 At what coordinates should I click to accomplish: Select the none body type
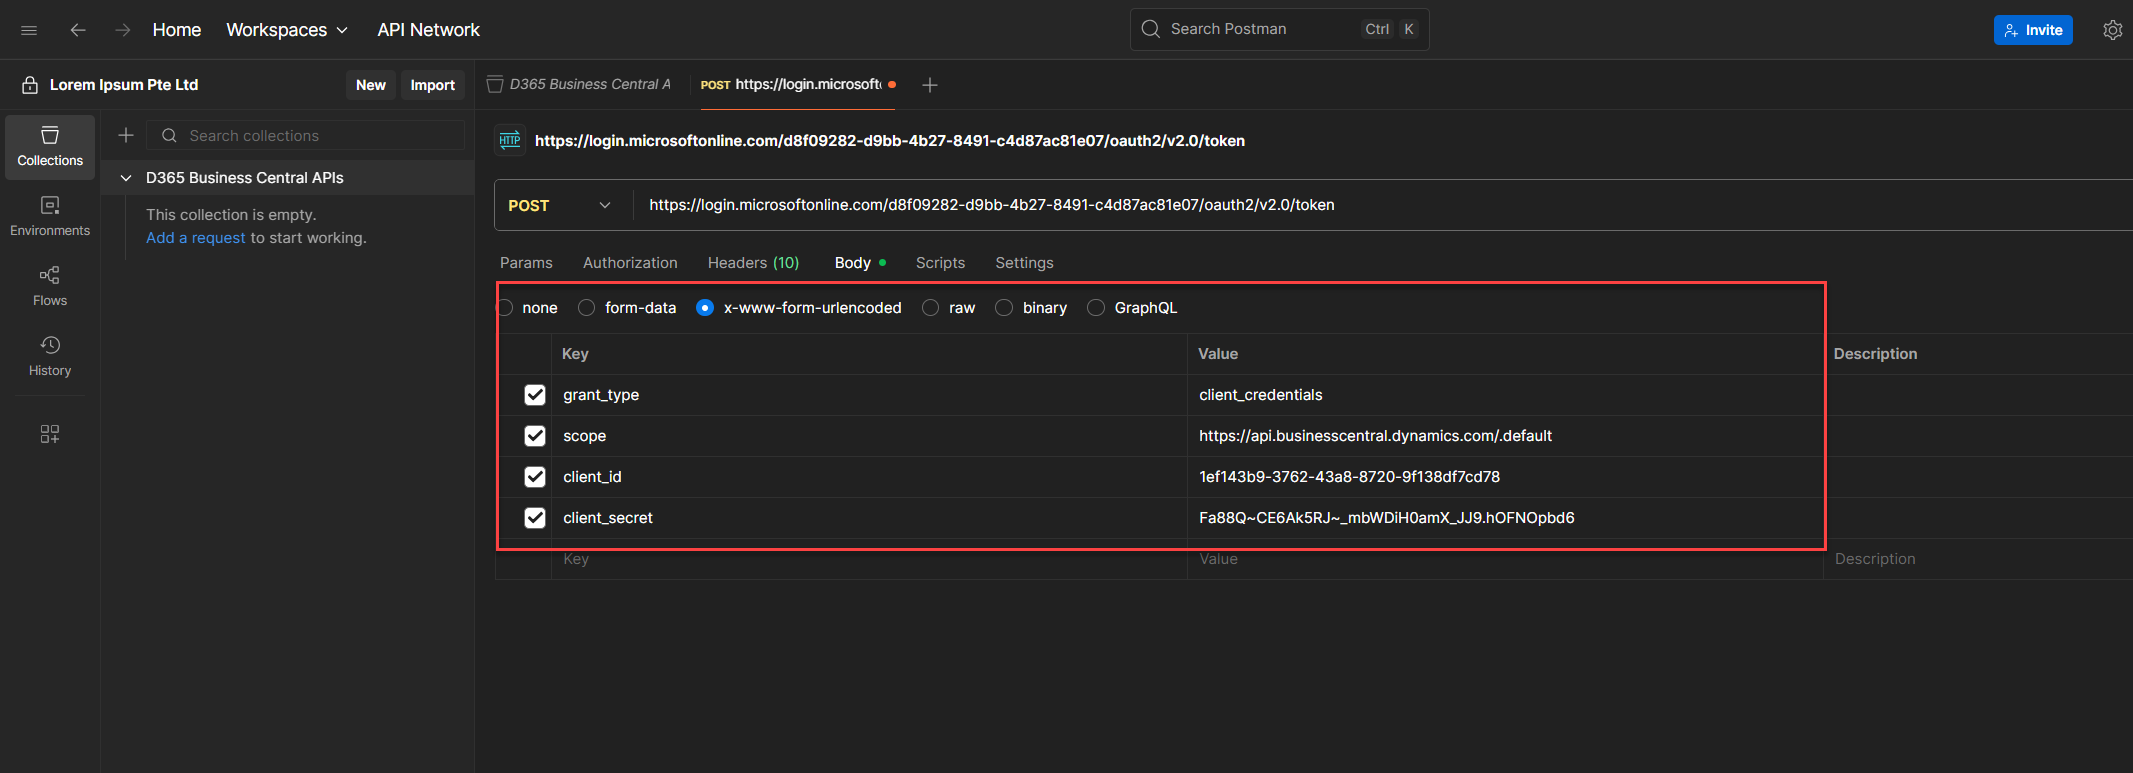[x=506, y=308]
